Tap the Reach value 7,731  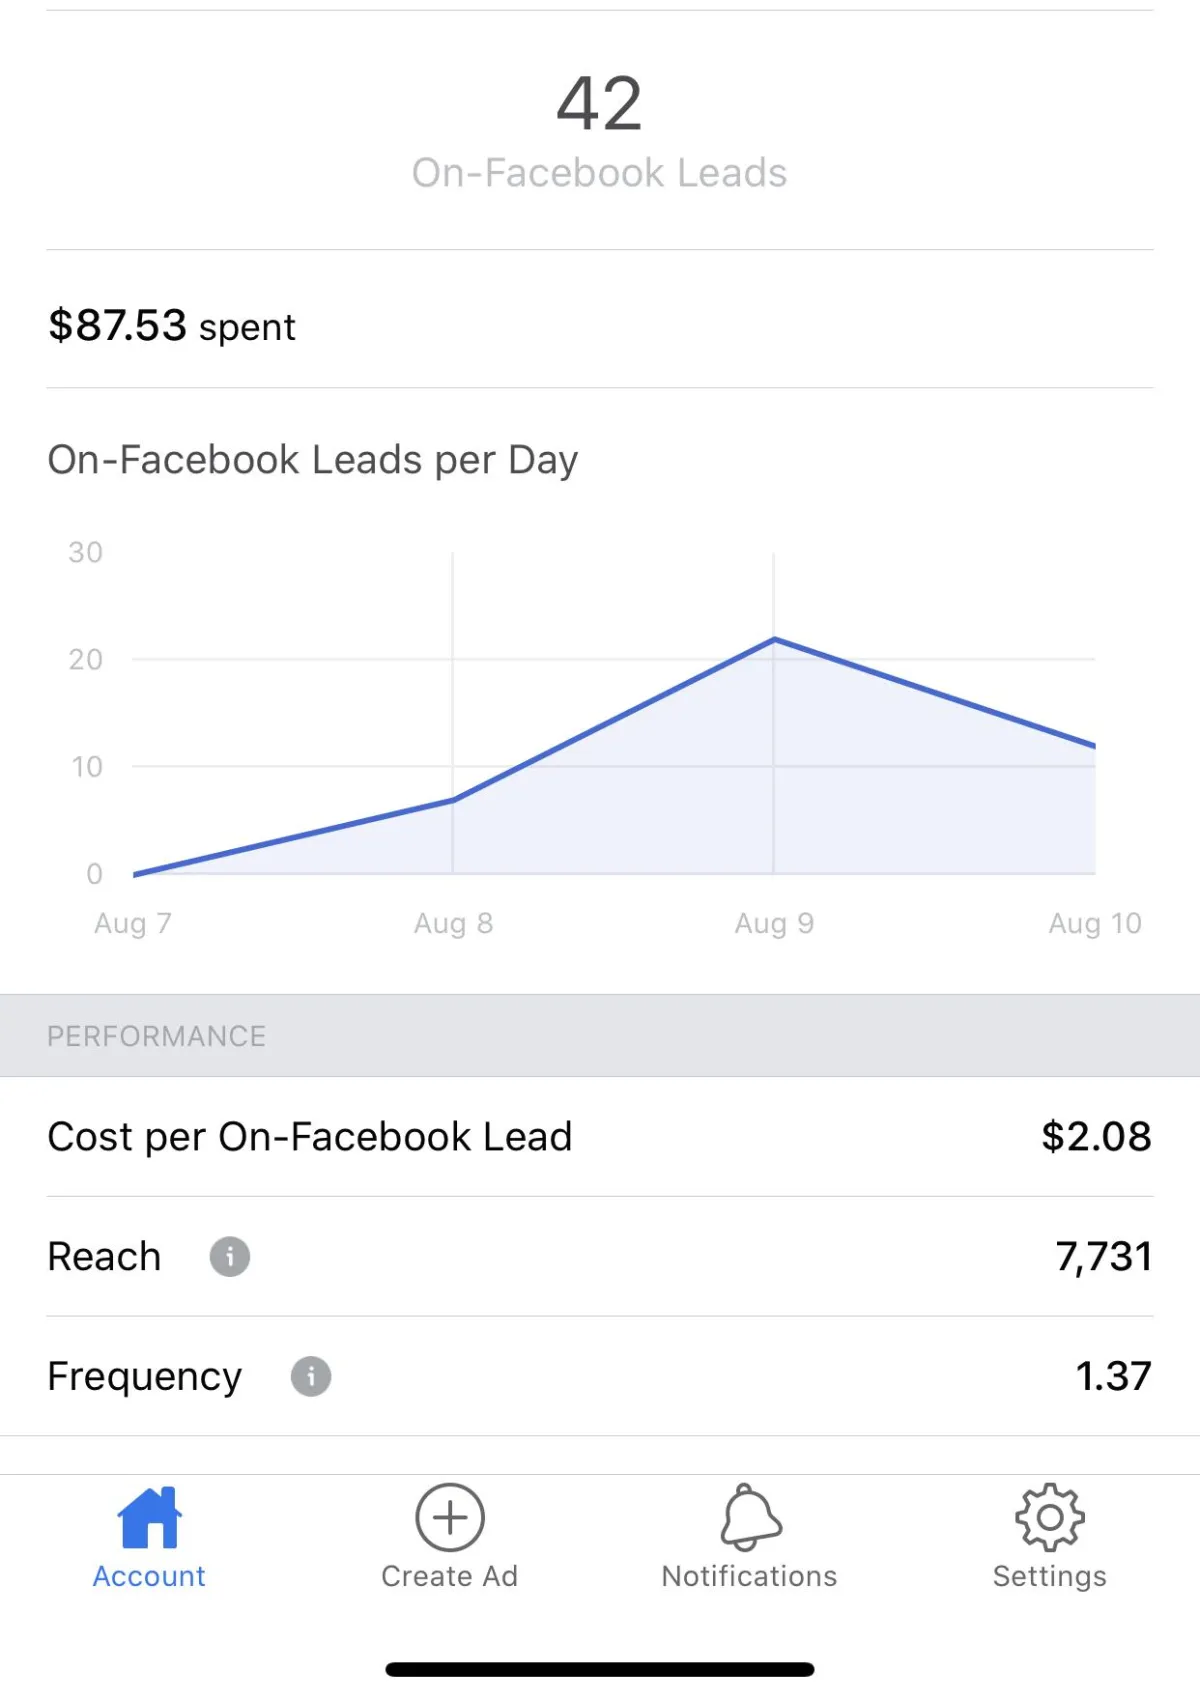pyautogui.click(x=1104, y=1257)
